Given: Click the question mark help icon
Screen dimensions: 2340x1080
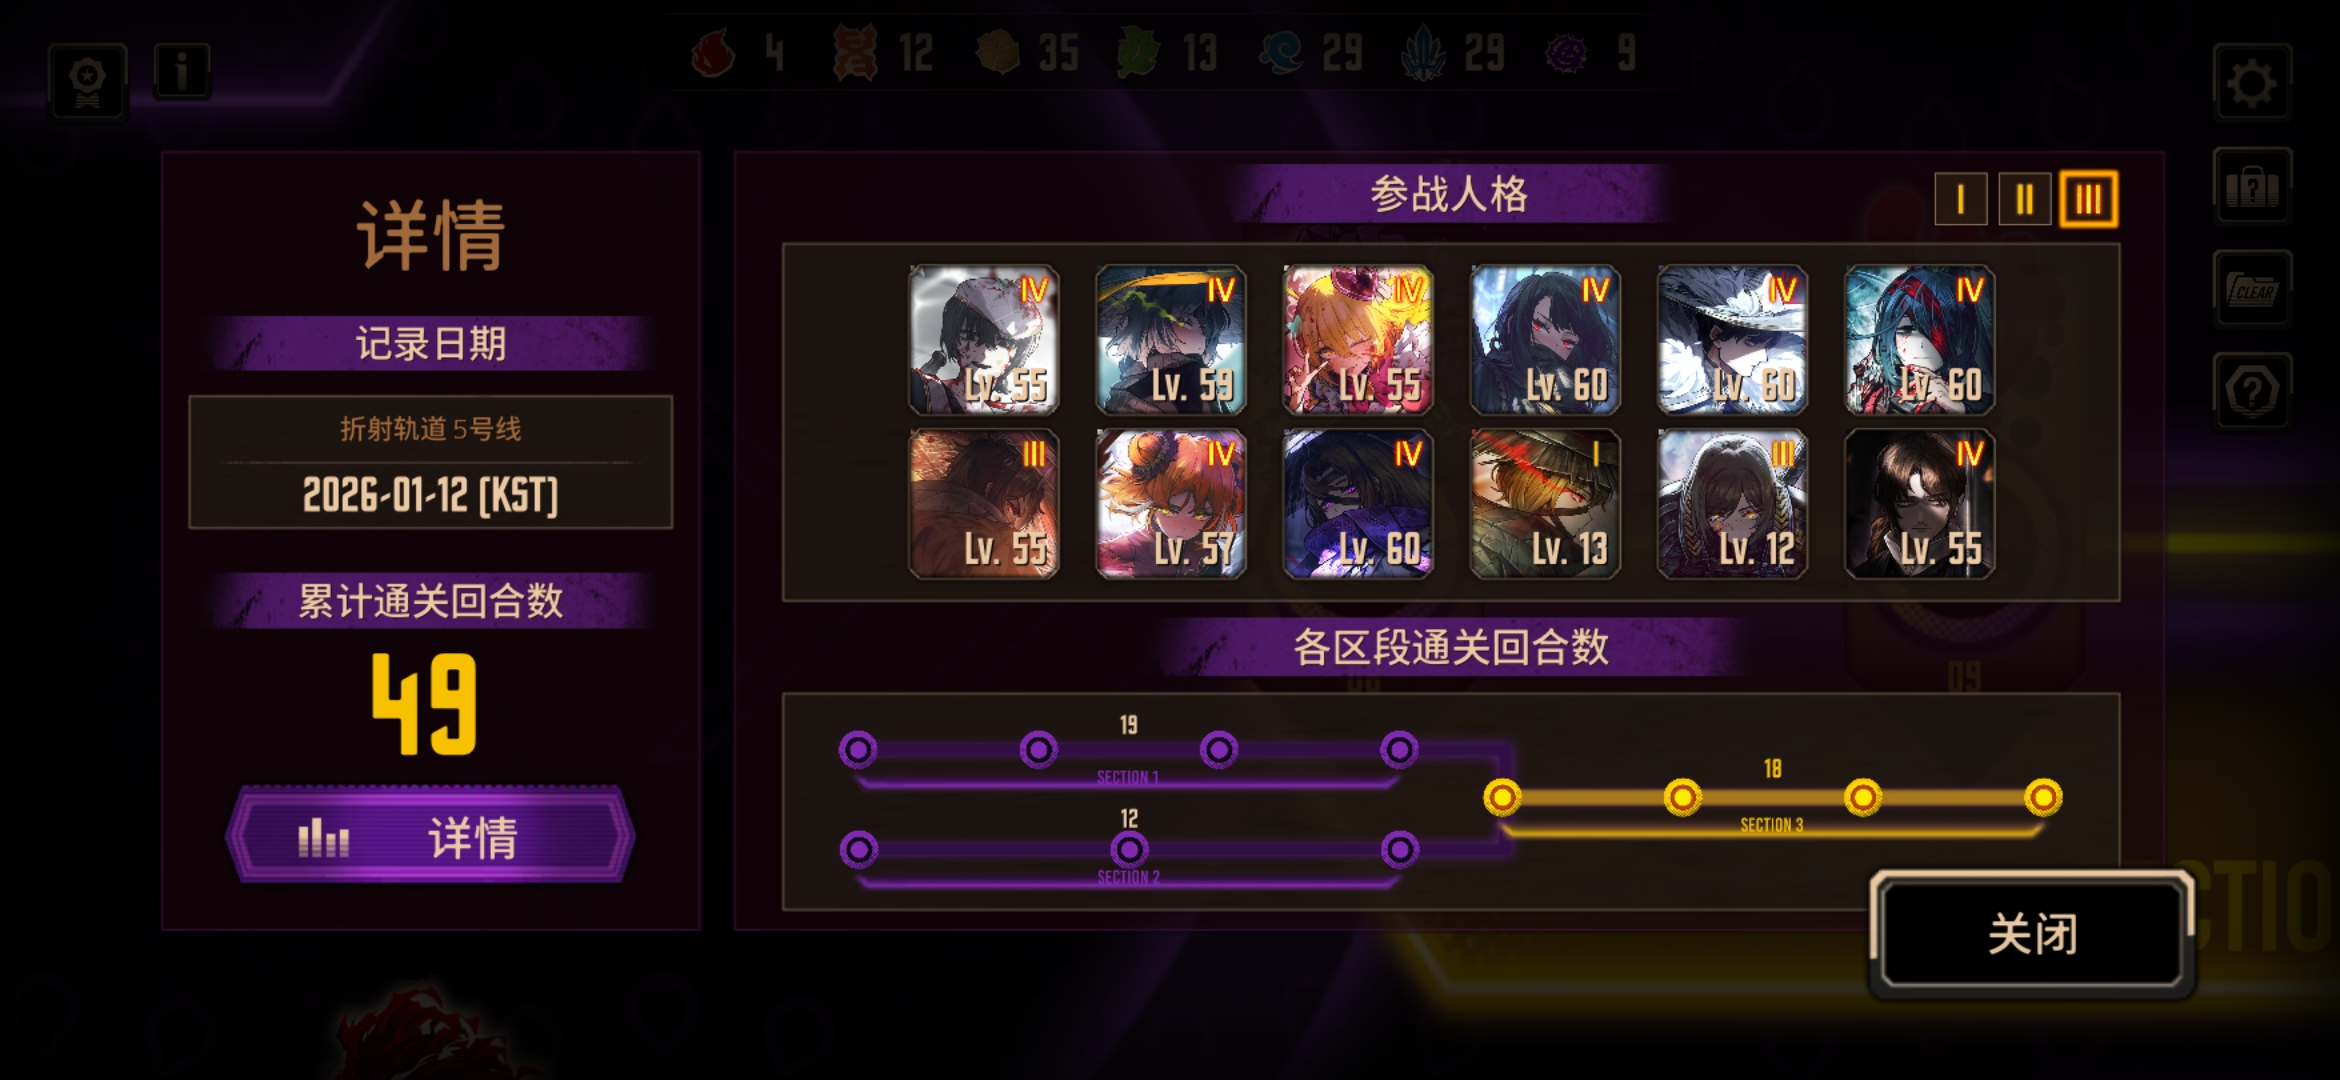Looking at the screenshot, I should pyautogui.click(x=2252, y=392).
